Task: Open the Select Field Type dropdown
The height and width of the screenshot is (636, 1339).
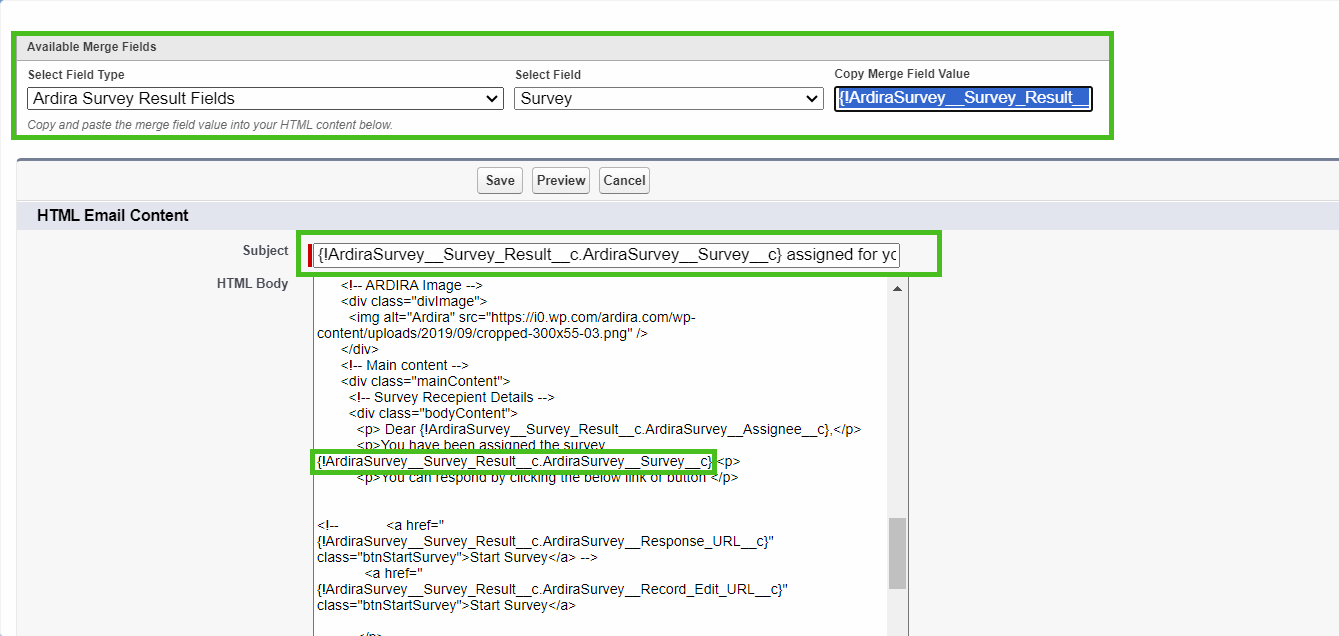Action: pos(265,98)
